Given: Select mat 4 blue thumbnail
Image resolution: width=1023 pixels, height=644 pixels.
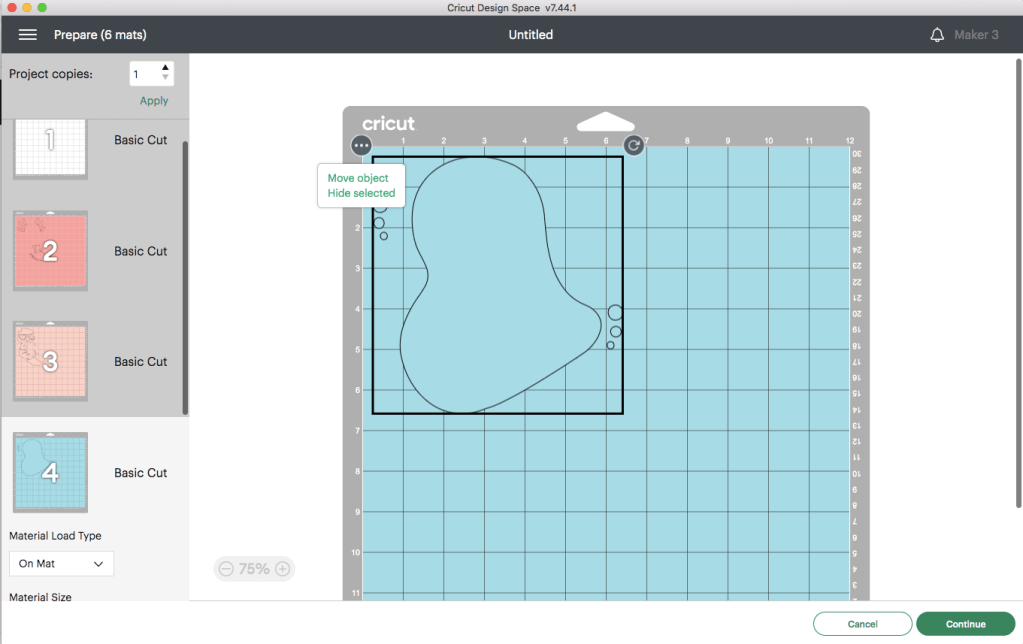Looking at the screenshot, I should (50, 472).
